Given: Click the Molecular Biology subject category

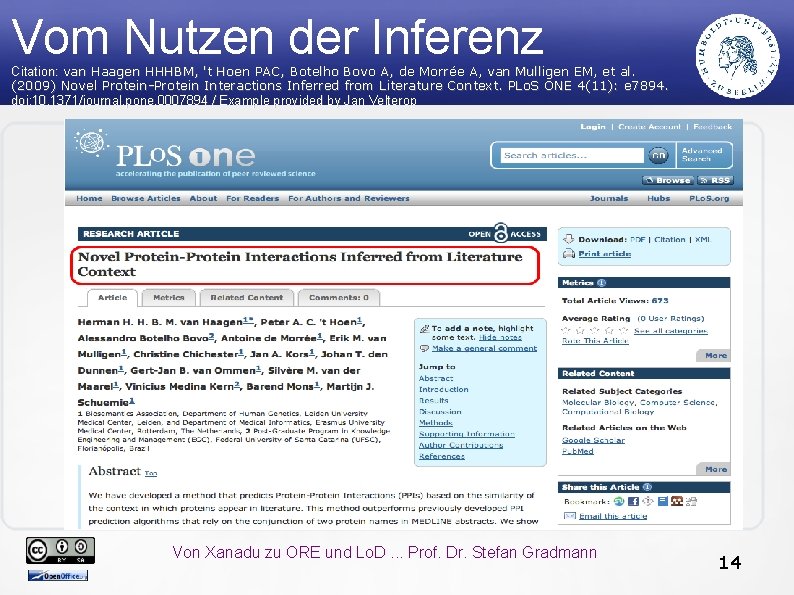Looking at the screenshot, I should (599, 403).
